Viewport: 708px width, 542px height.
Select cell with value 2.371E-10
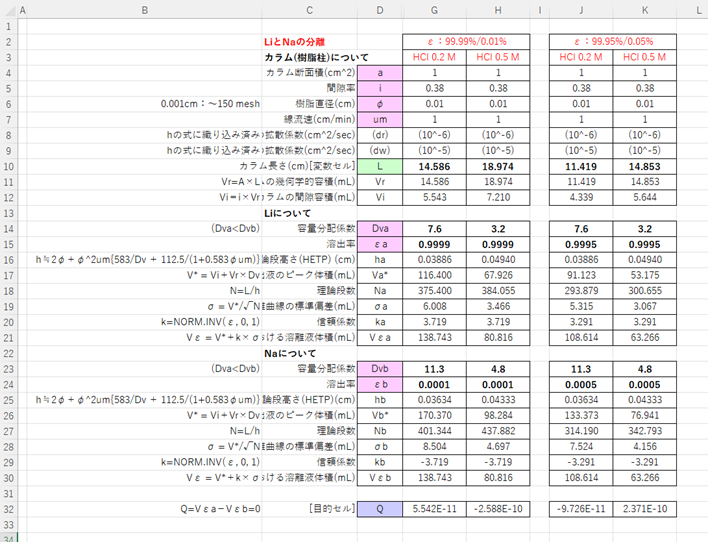pyautogui.click(x=645, y=509)
